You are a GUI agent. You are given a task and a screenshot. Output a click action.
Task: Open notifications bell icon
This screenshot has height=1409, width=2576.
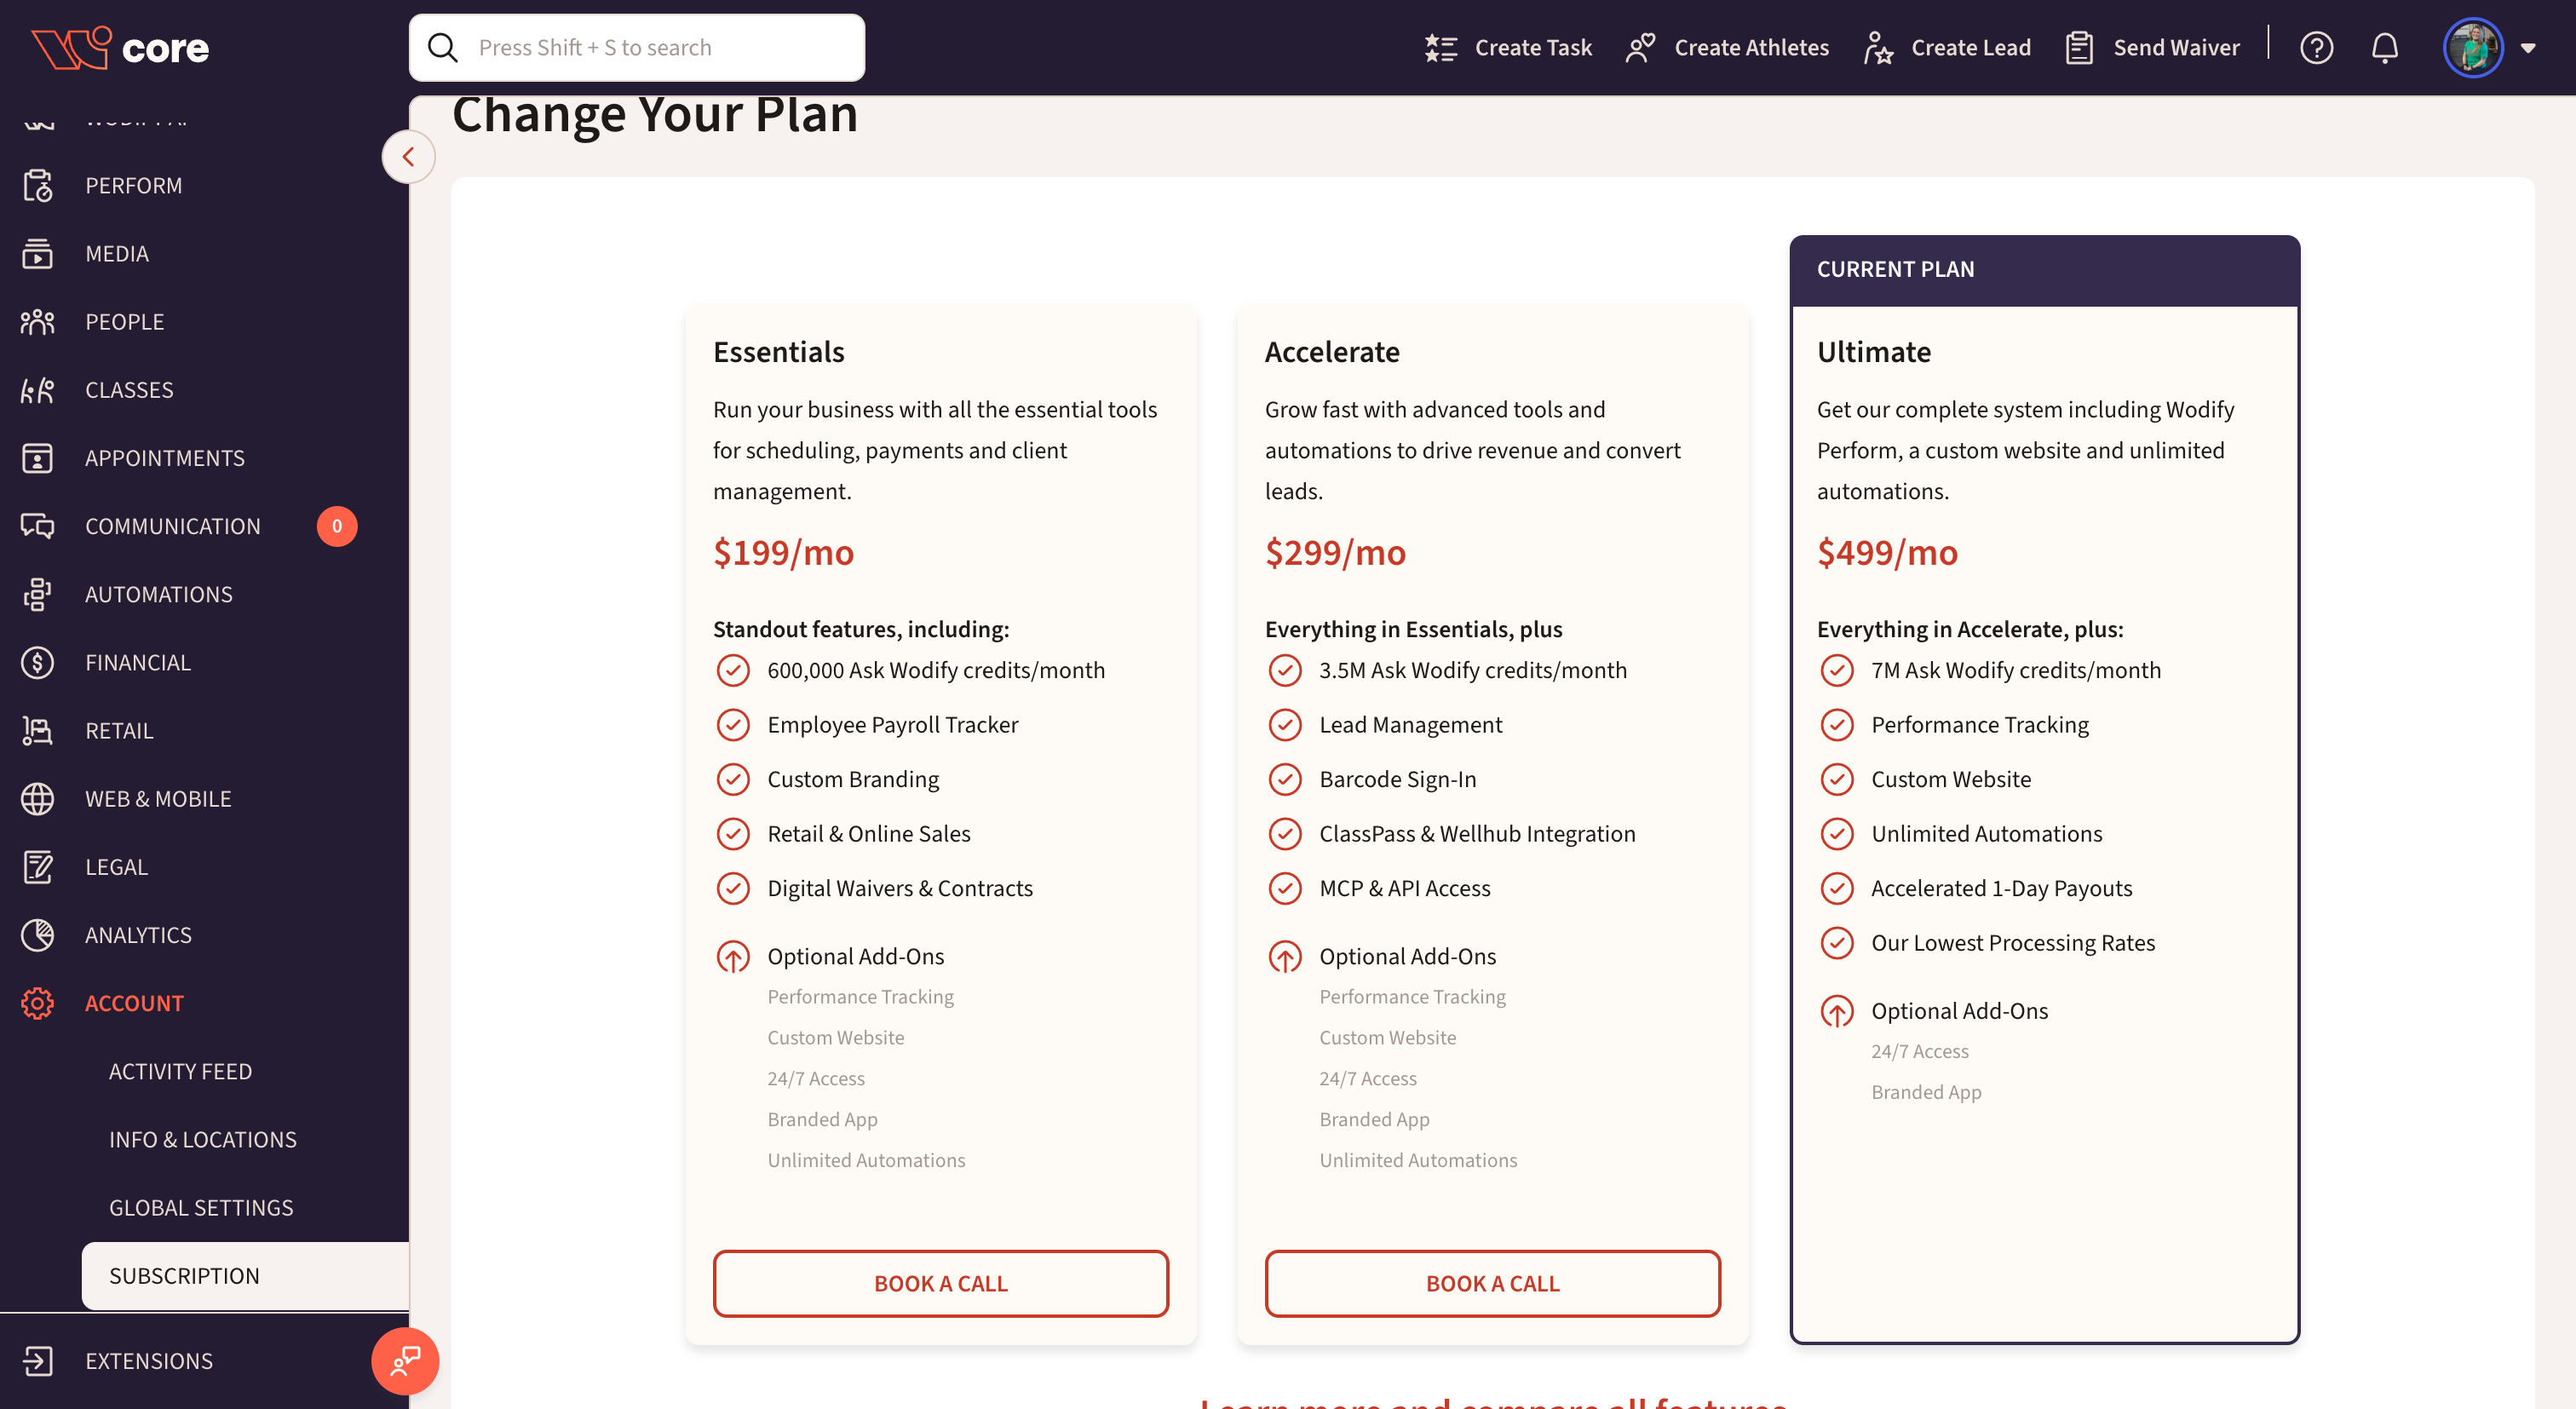coord(2385,47)
